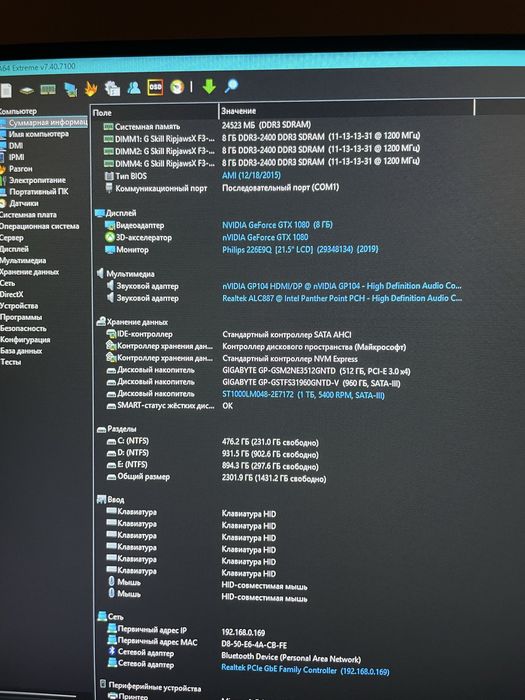
Task: Open the AMI (12/18/2015) BIOS link
Action: pyautogui.click(x=251, y=175)
